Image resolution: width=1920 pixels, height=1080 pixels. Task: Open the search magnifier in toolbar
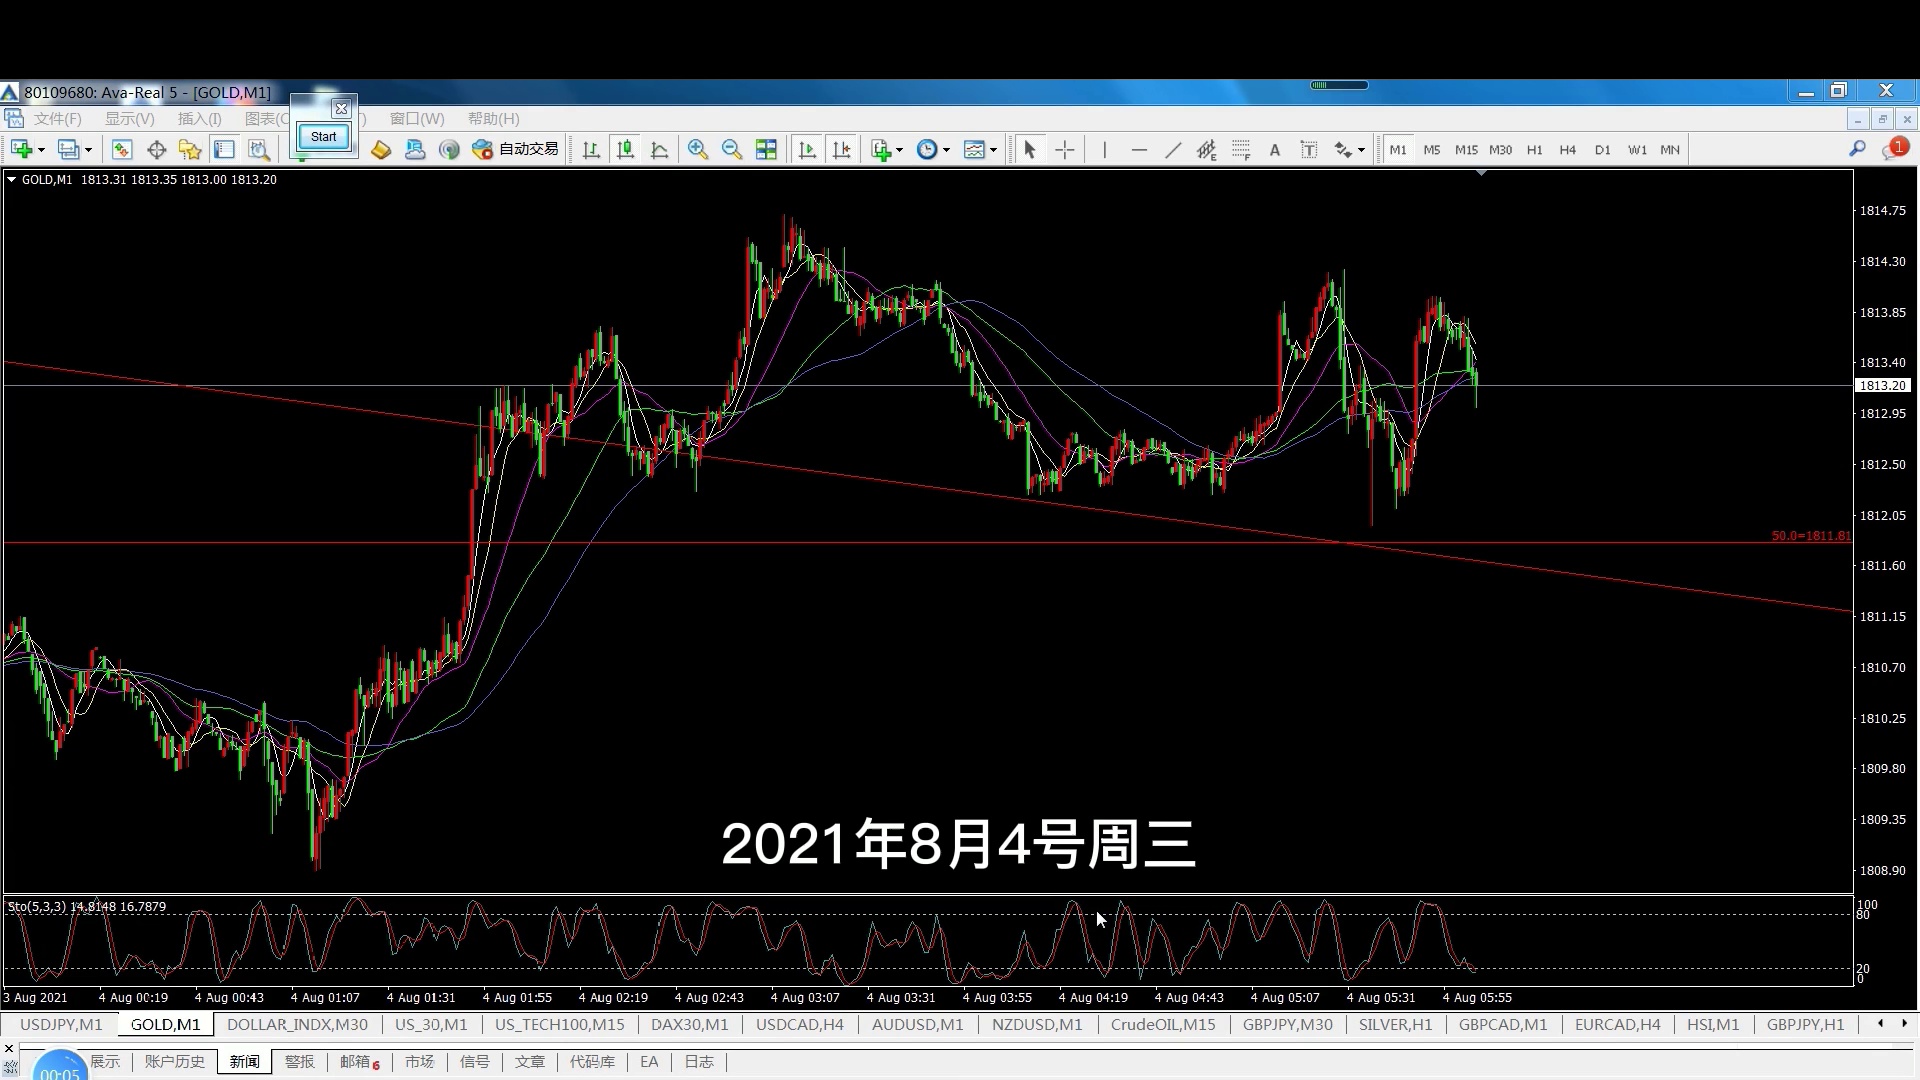pyautogui.click(x=1857, y=149)
